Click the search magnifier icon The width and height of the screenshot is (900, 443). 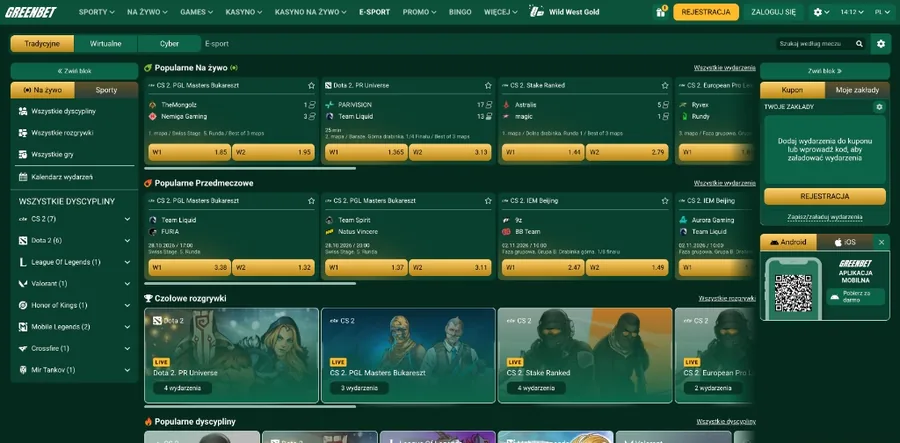pyautogui.click(x=859, y=44)
